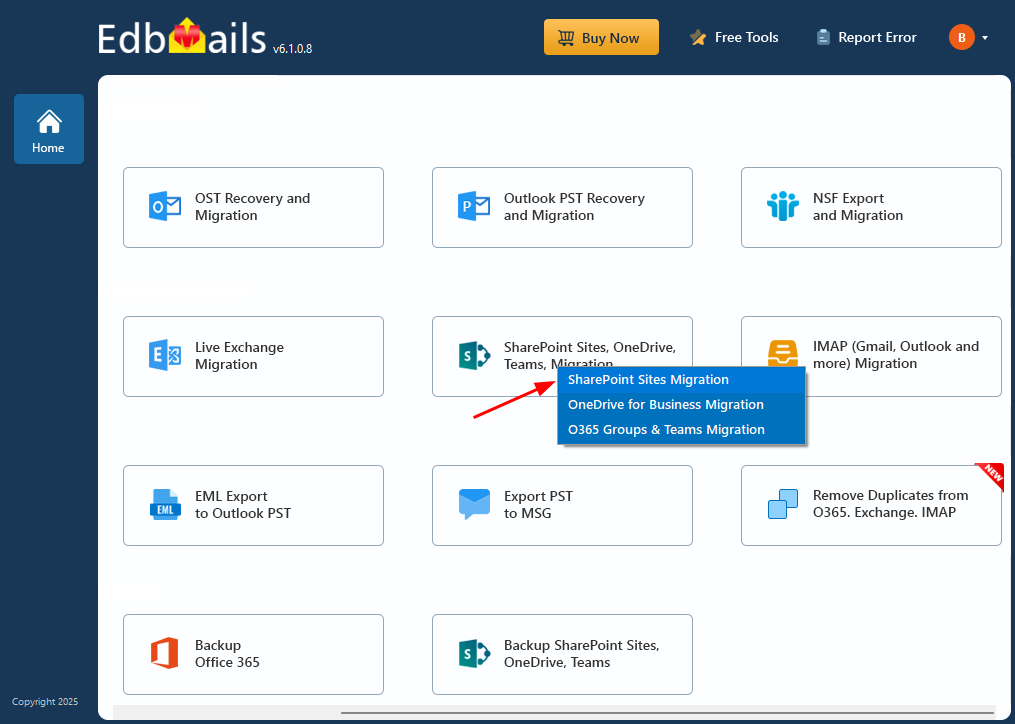Select SharePoint Sites Migration menu entry
1015x724 pixels.
point(681,380)
